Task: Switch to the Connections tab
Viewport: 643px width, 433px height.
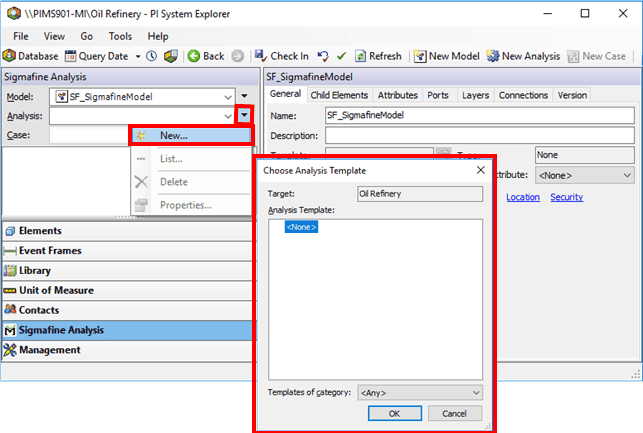Action: 523,95
